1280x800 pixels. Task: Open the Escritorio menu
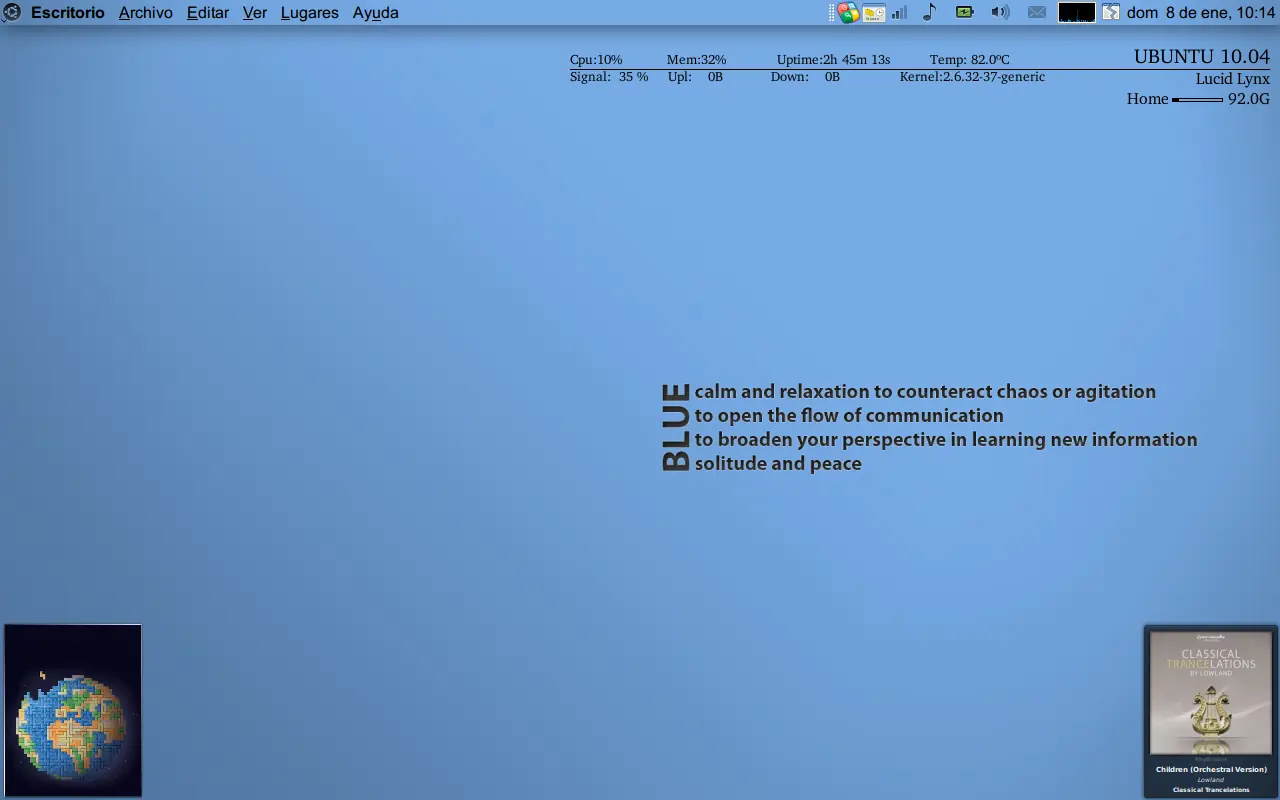68,13
